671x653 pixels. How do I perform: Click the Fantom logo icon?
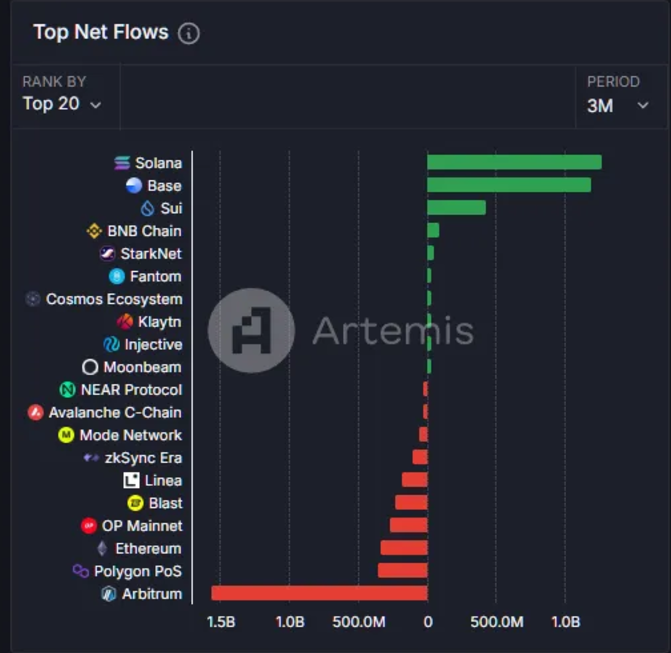tap(117, 276)
